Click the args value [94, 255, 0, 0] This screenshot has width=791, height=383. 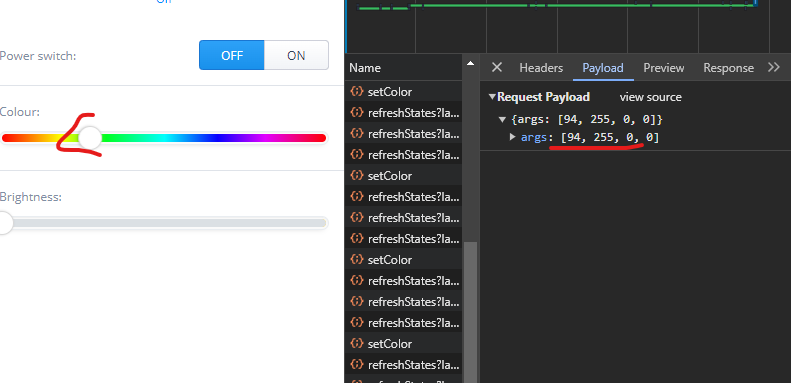click(x=610, y=137)
